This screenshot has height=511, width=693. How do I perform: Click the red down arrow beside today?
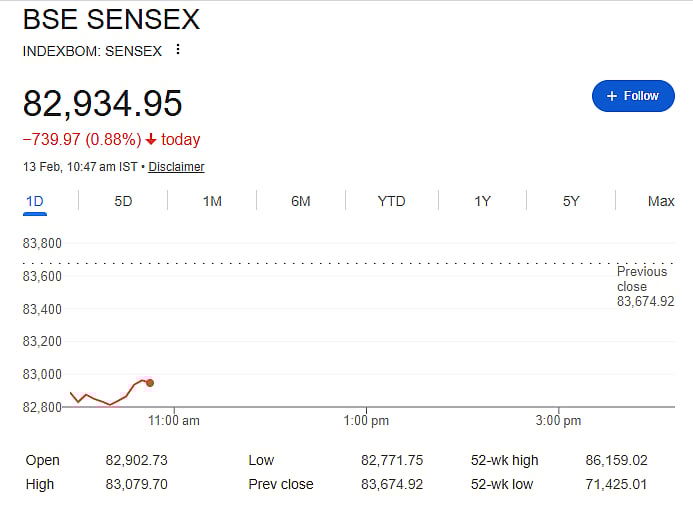[x=151, y=140]
